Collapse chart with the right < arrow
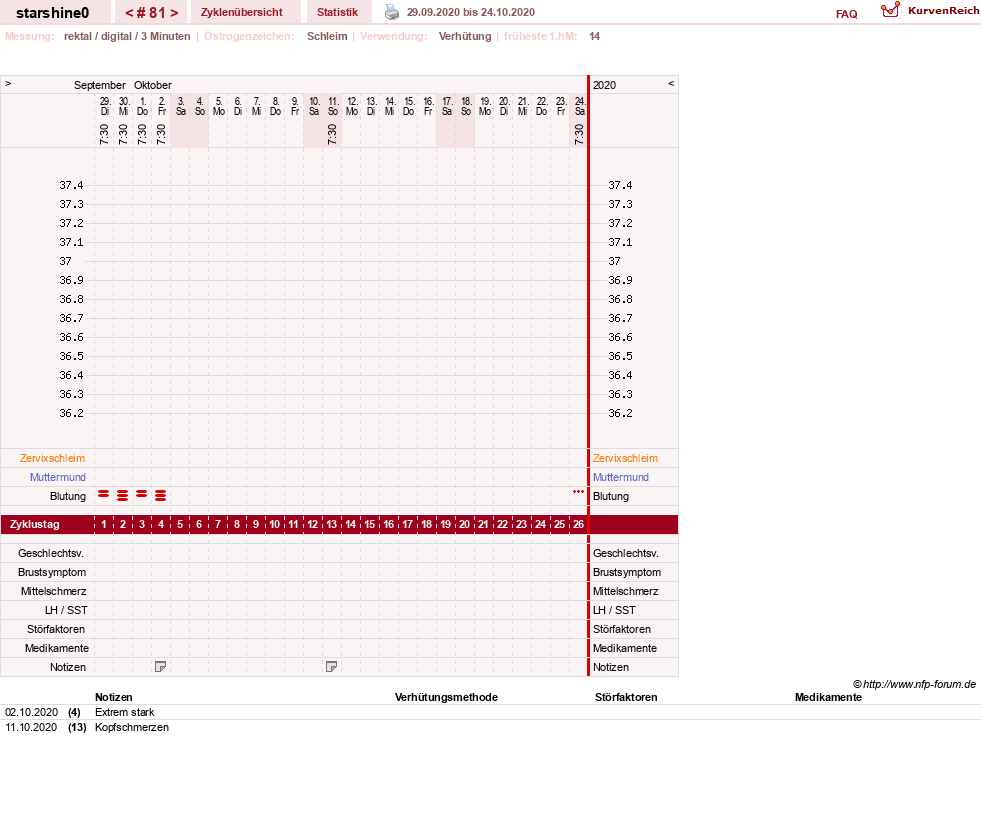The image size is (981, 836). pyautogui.click(x=671, y=83)
